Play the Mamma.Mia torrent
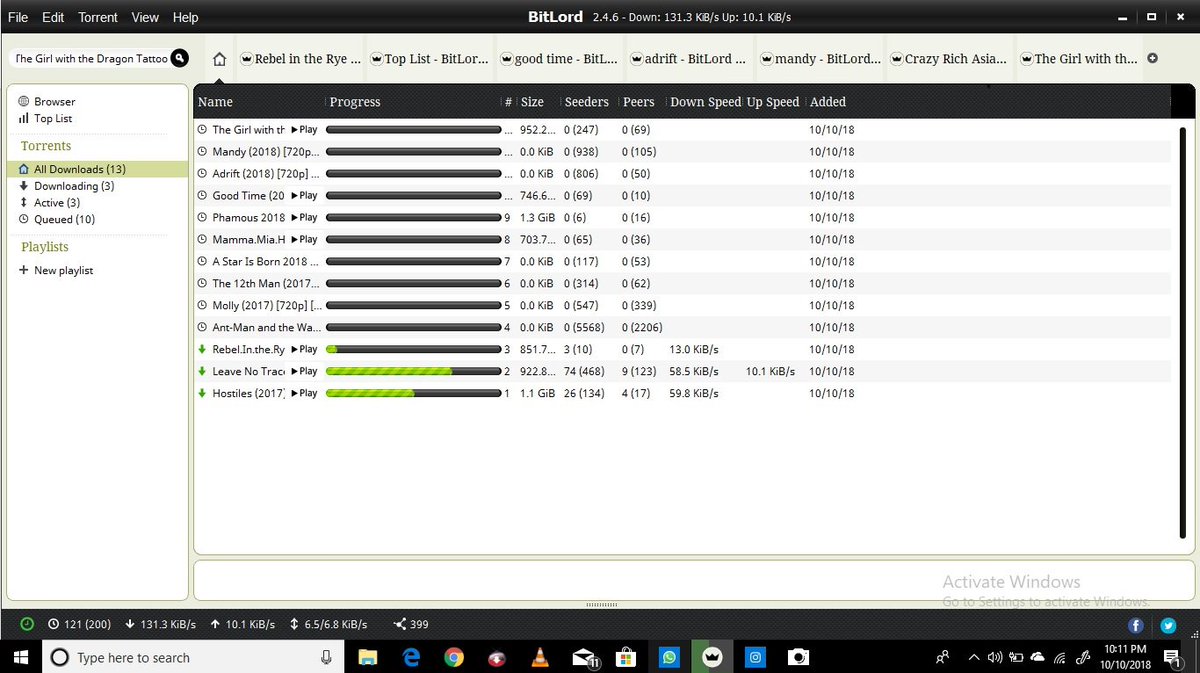1200x673 pixels. 304,240
